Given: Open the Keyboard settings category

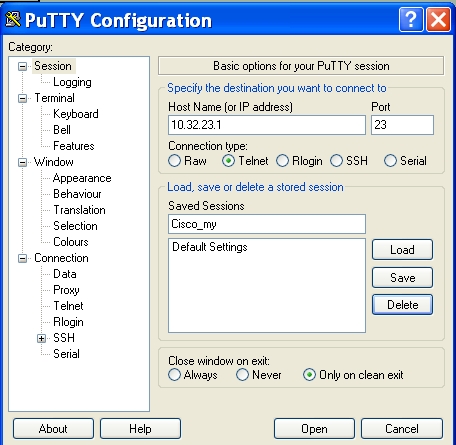Looking at the screenshot, I should (76, 114).
